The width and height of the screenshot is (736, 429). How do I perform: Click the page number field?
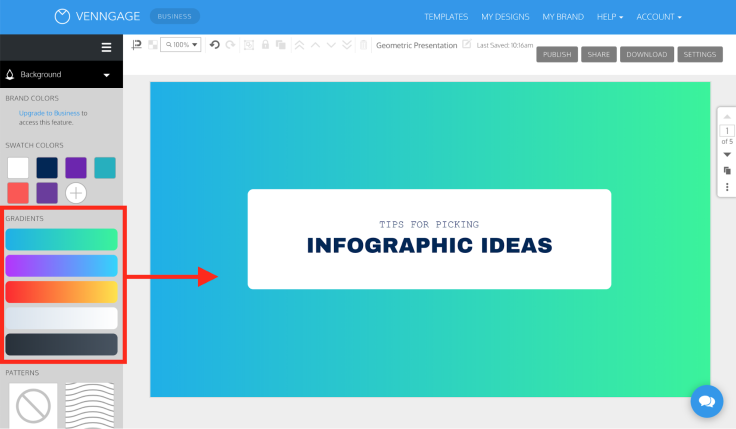click(x=727, y=130)
